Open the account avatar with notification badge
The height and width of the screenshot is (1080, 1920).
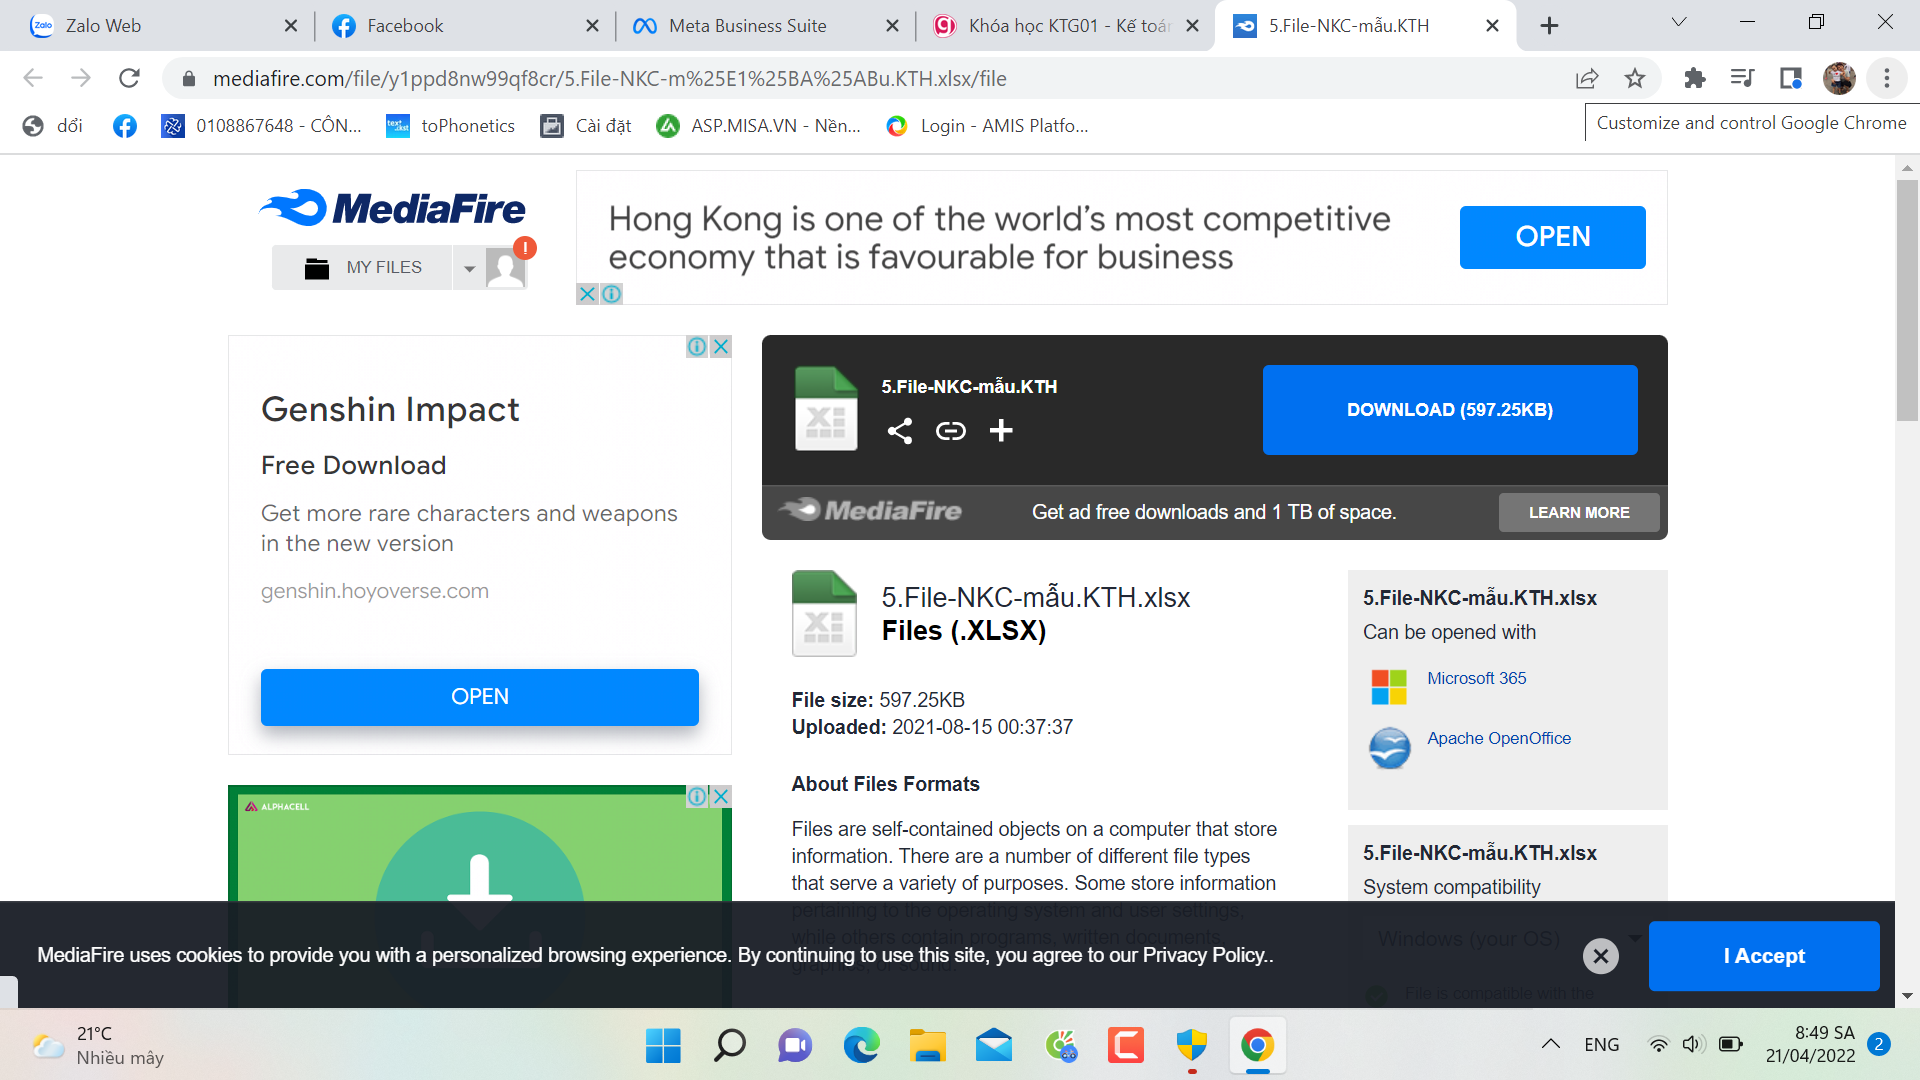[x=506, y=268]
